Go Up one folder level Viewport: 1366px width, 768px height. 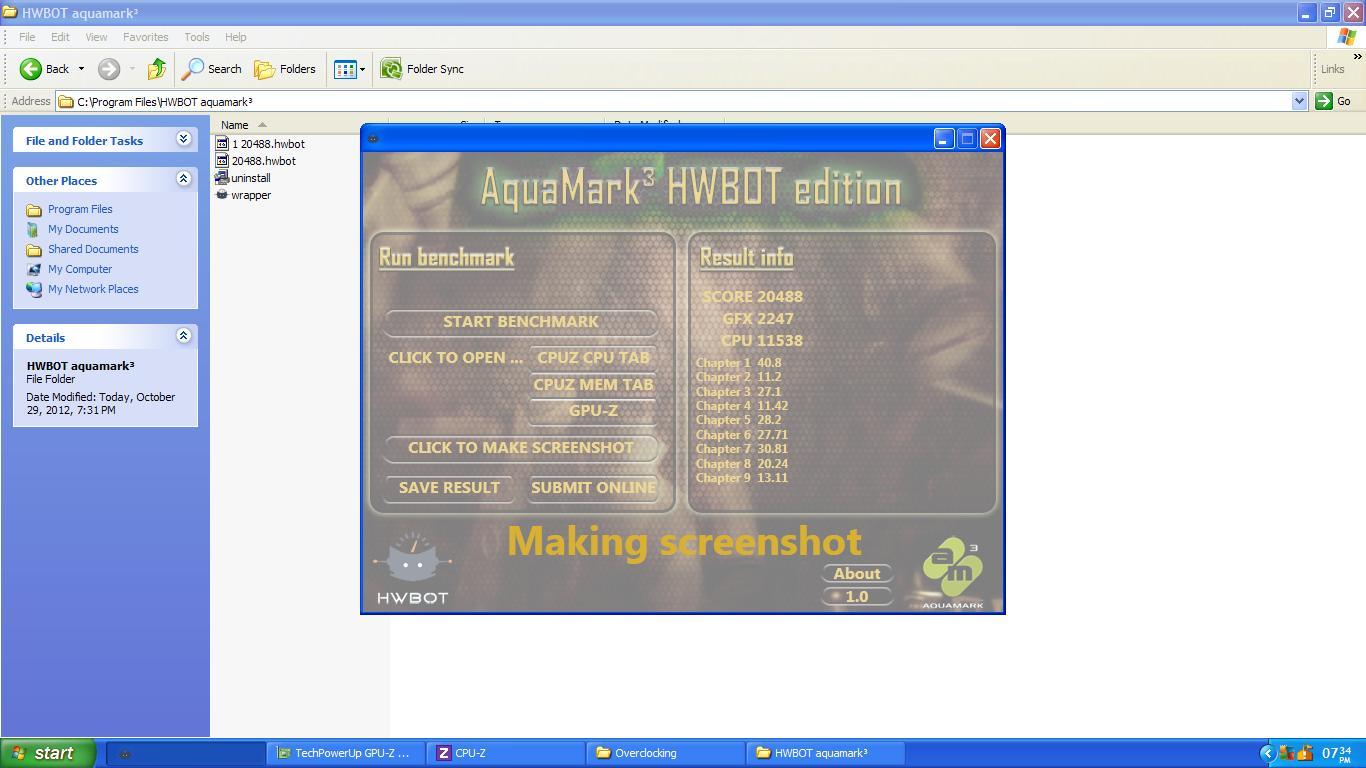click(156, 69)
